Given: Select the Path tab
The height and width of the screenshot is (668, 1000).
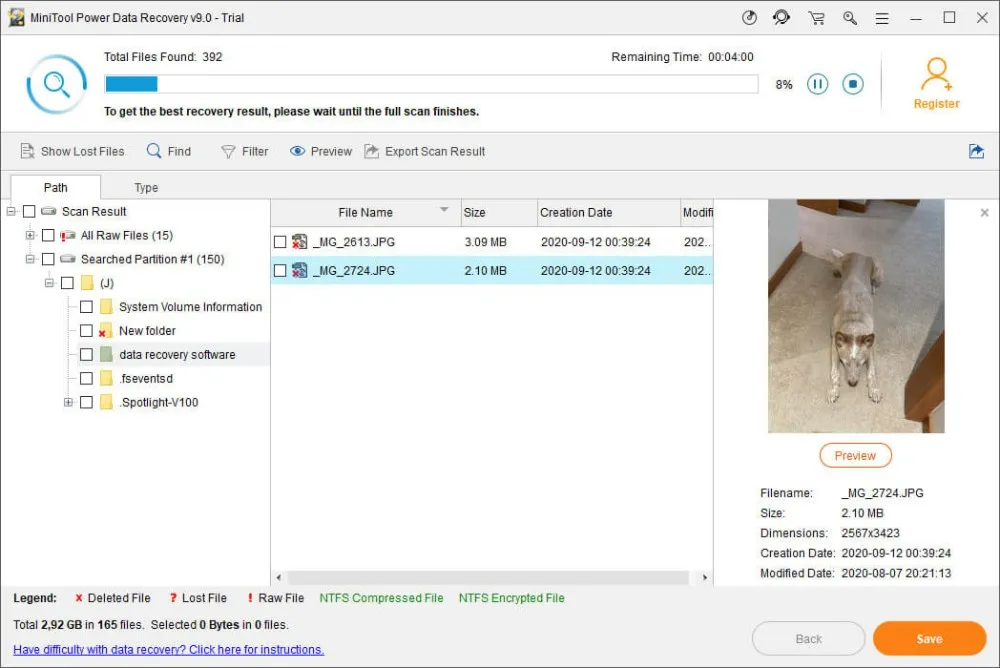Looking at the screenshot, I should pyautogui.click(x=56, y=187).
